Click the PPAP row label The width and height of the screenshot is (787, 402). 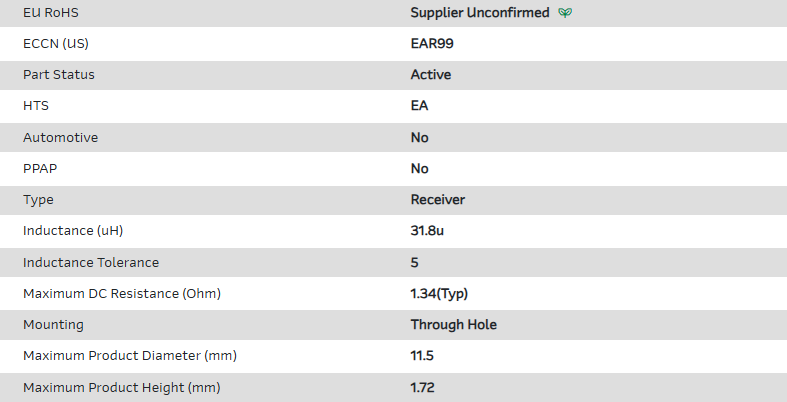point(41,168)
